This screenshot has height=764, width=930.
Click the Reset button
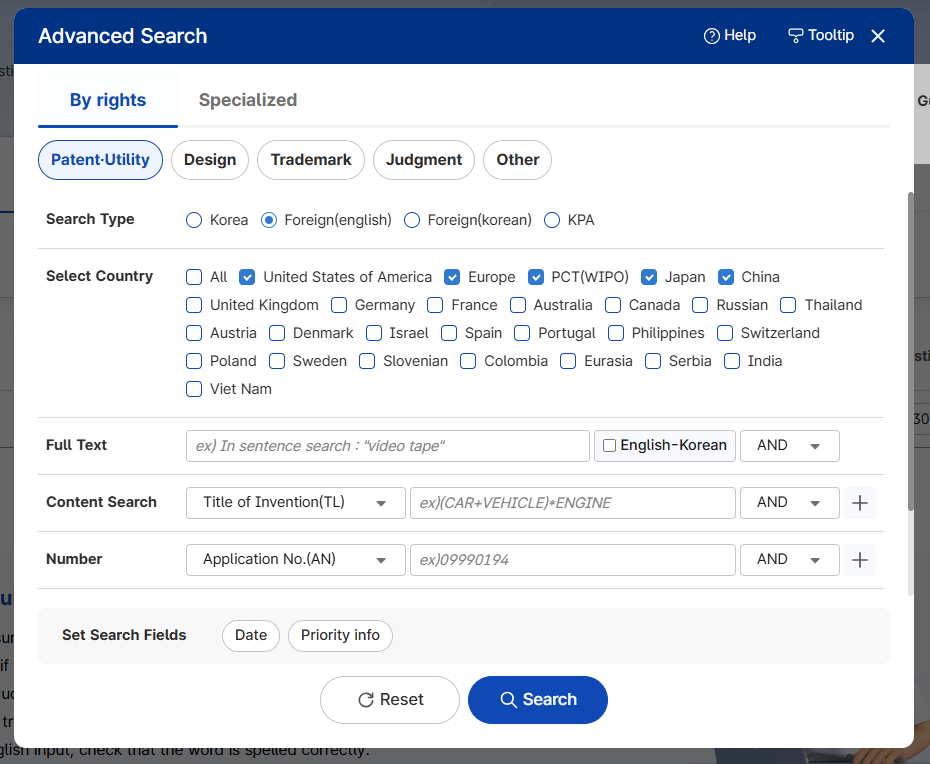click(390, 700)
